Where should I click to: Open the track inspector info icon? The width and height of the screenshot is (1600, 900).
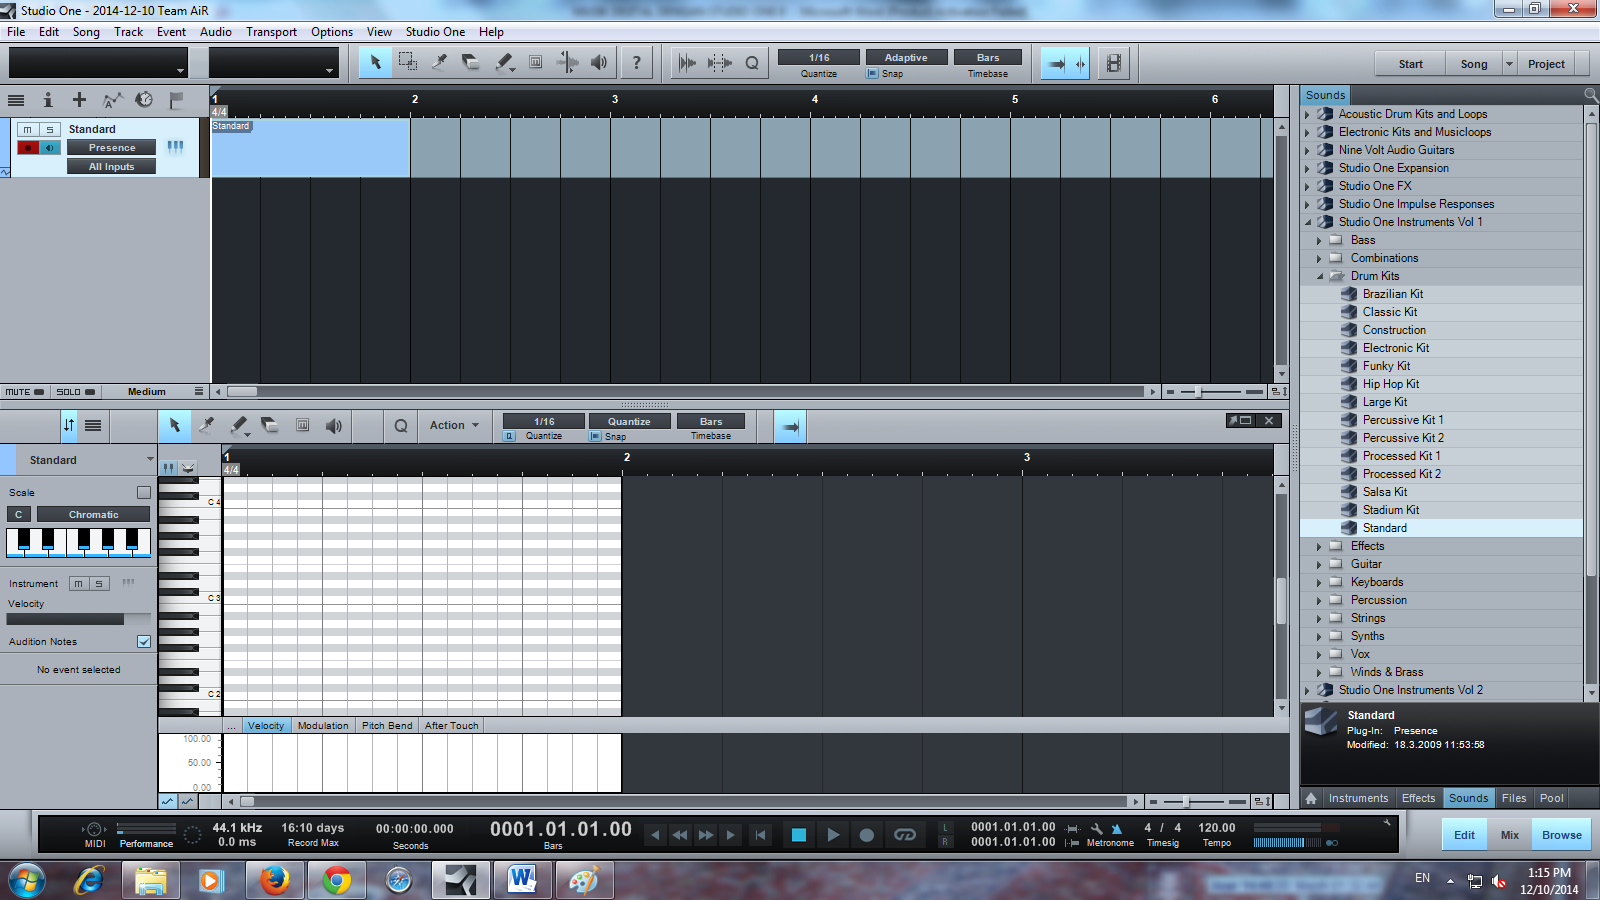coord(47,100)
